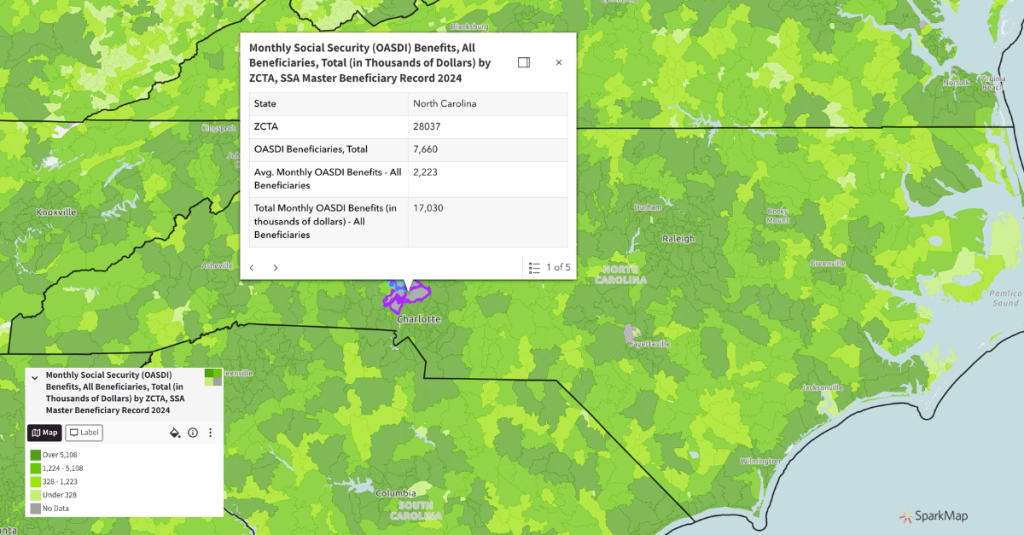The width and height of the screenshot is (1024, 535).
Task: Collapse the legend layer chevron
Action: click(35, 378)
